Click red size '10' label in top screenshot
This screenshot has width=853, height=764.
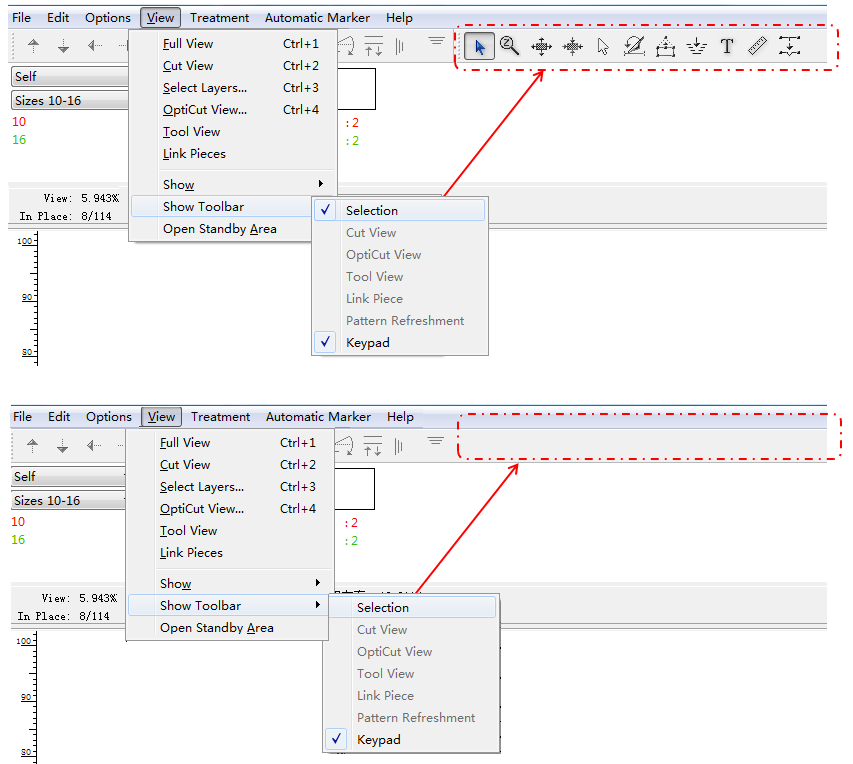pyautogui.click(x=19, y=122)
